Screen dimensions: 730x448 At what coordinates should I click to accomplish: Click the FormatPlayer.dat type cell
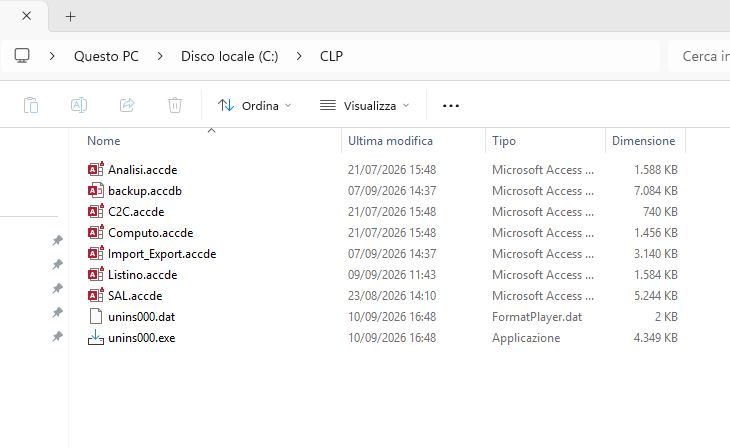(x=537, y=317)
